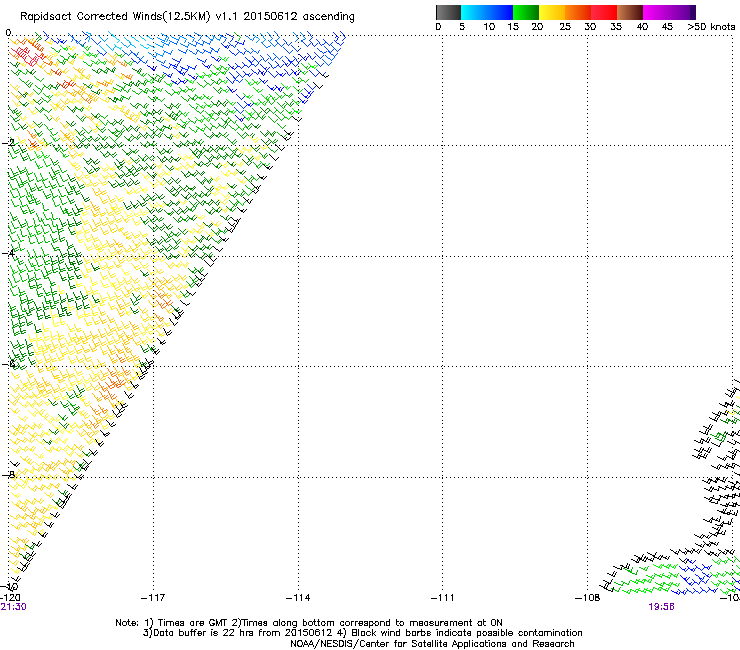The width and height of the screenshot is (740, 650).
Task: Click the yellow 20-25 knots color segment
Action: tap(552, 12)
